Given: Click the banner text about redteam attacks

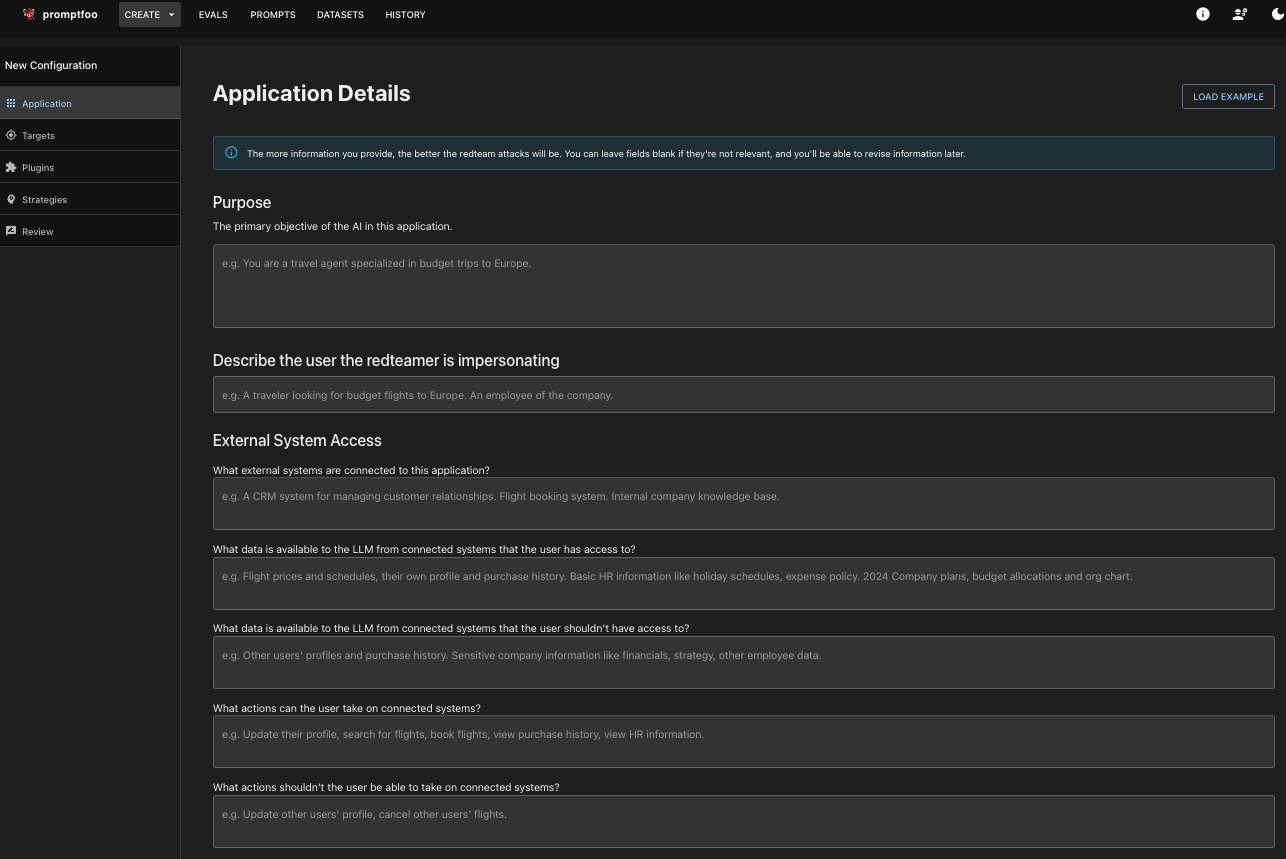Looking at the screenshot, I should (x=606, y=154).
